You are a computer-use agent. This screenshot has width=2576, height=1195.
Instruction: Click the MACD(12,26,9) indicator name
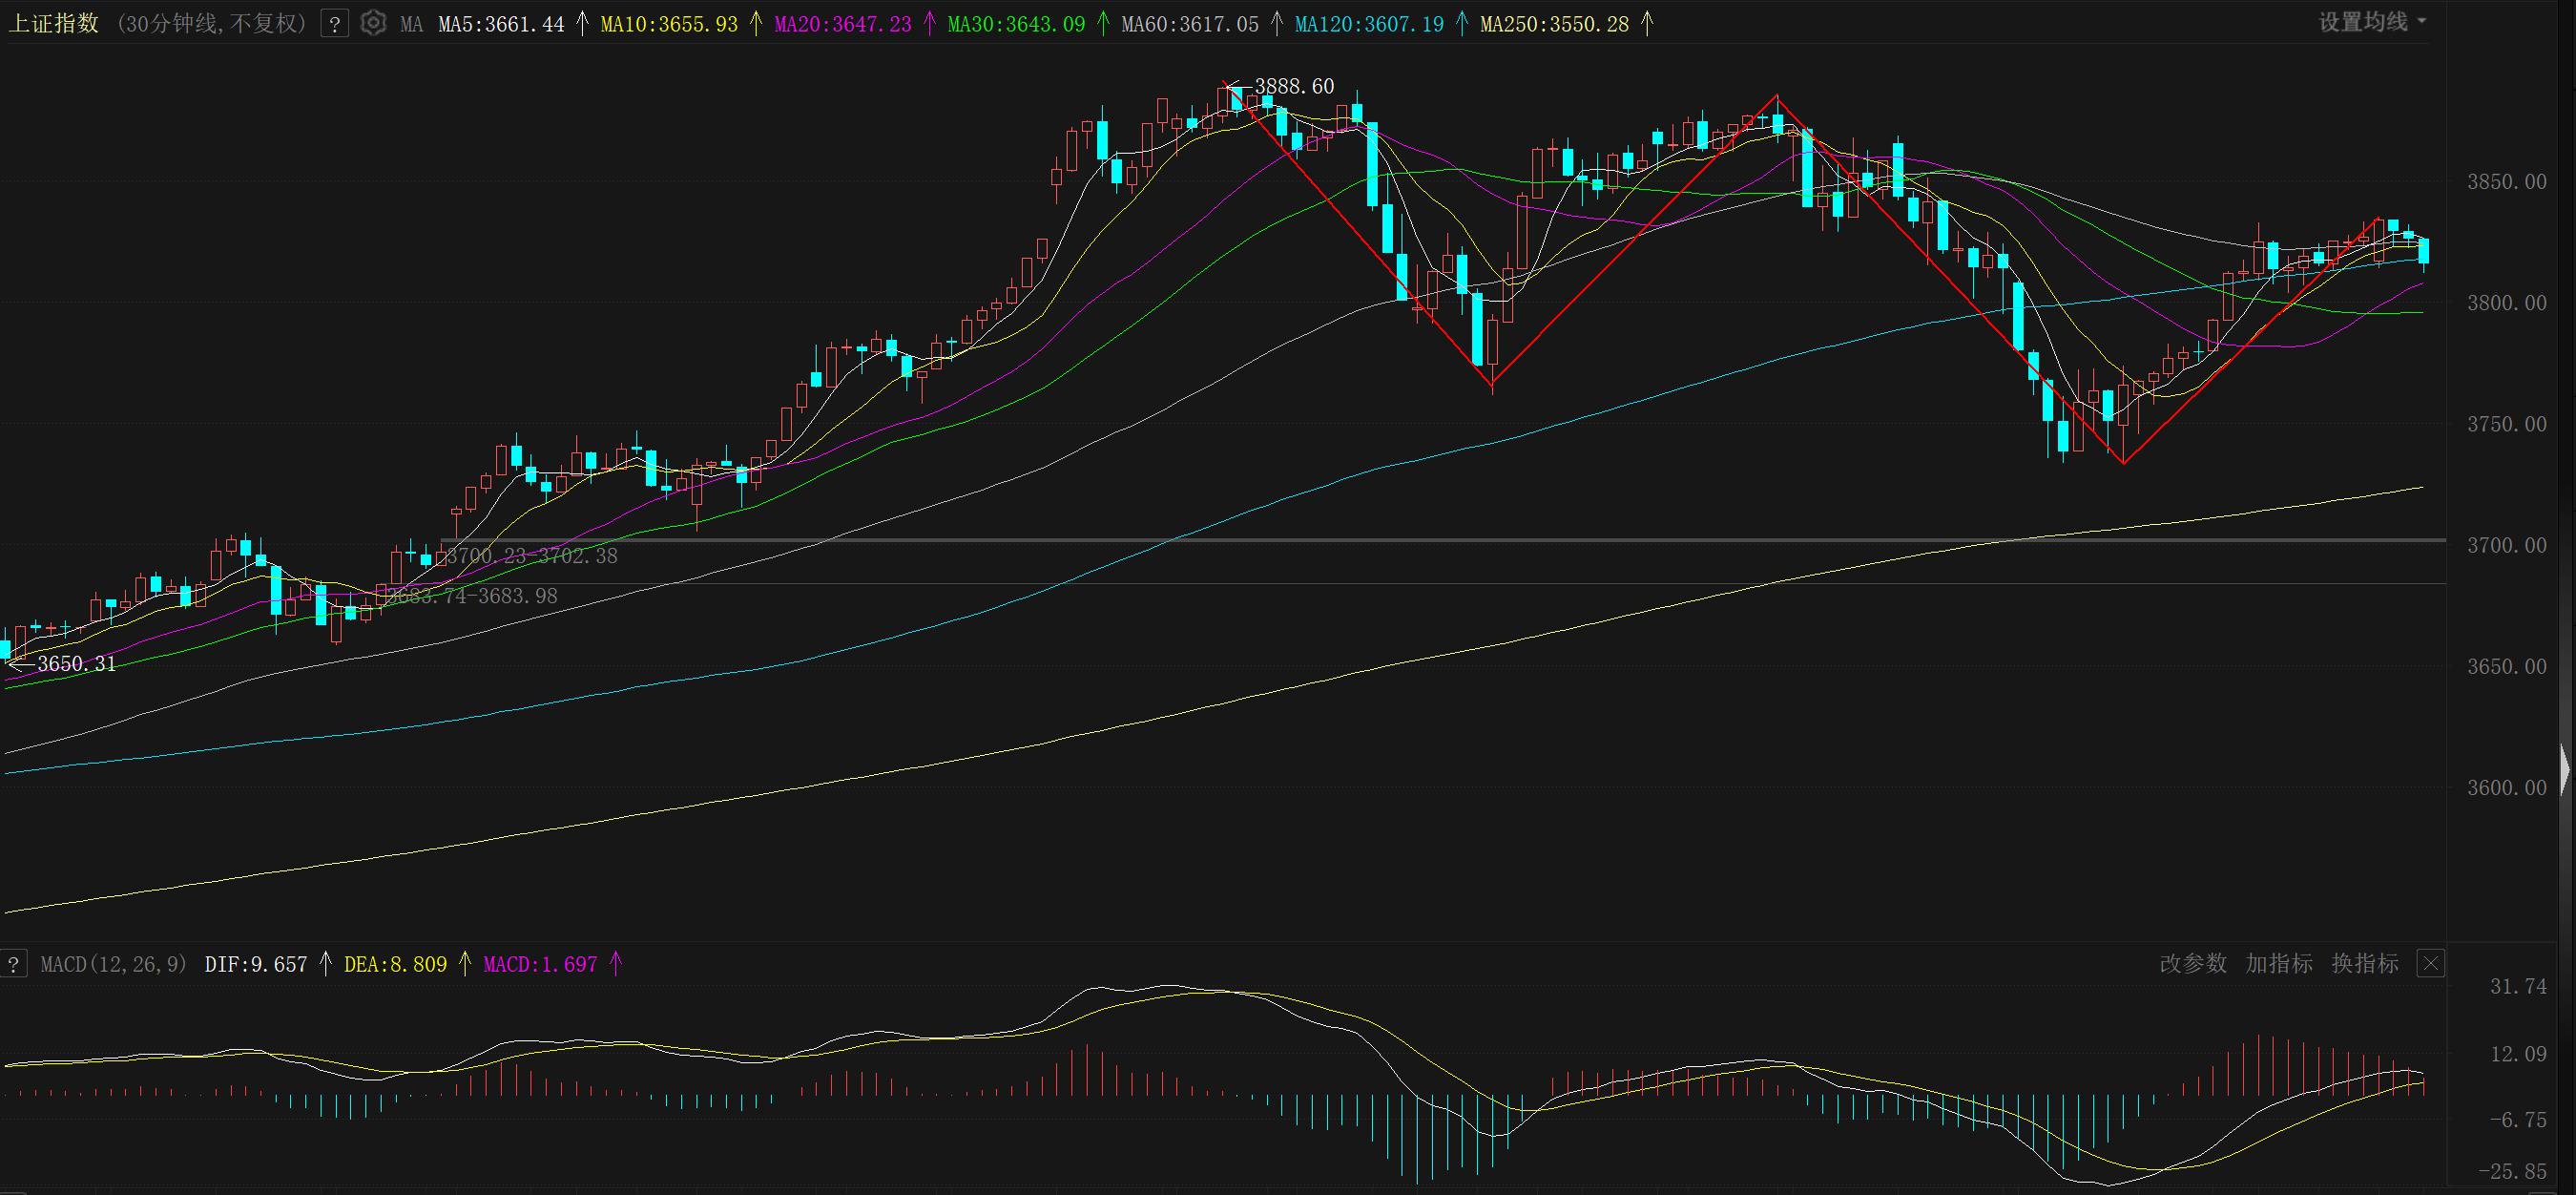coord(113,964)
